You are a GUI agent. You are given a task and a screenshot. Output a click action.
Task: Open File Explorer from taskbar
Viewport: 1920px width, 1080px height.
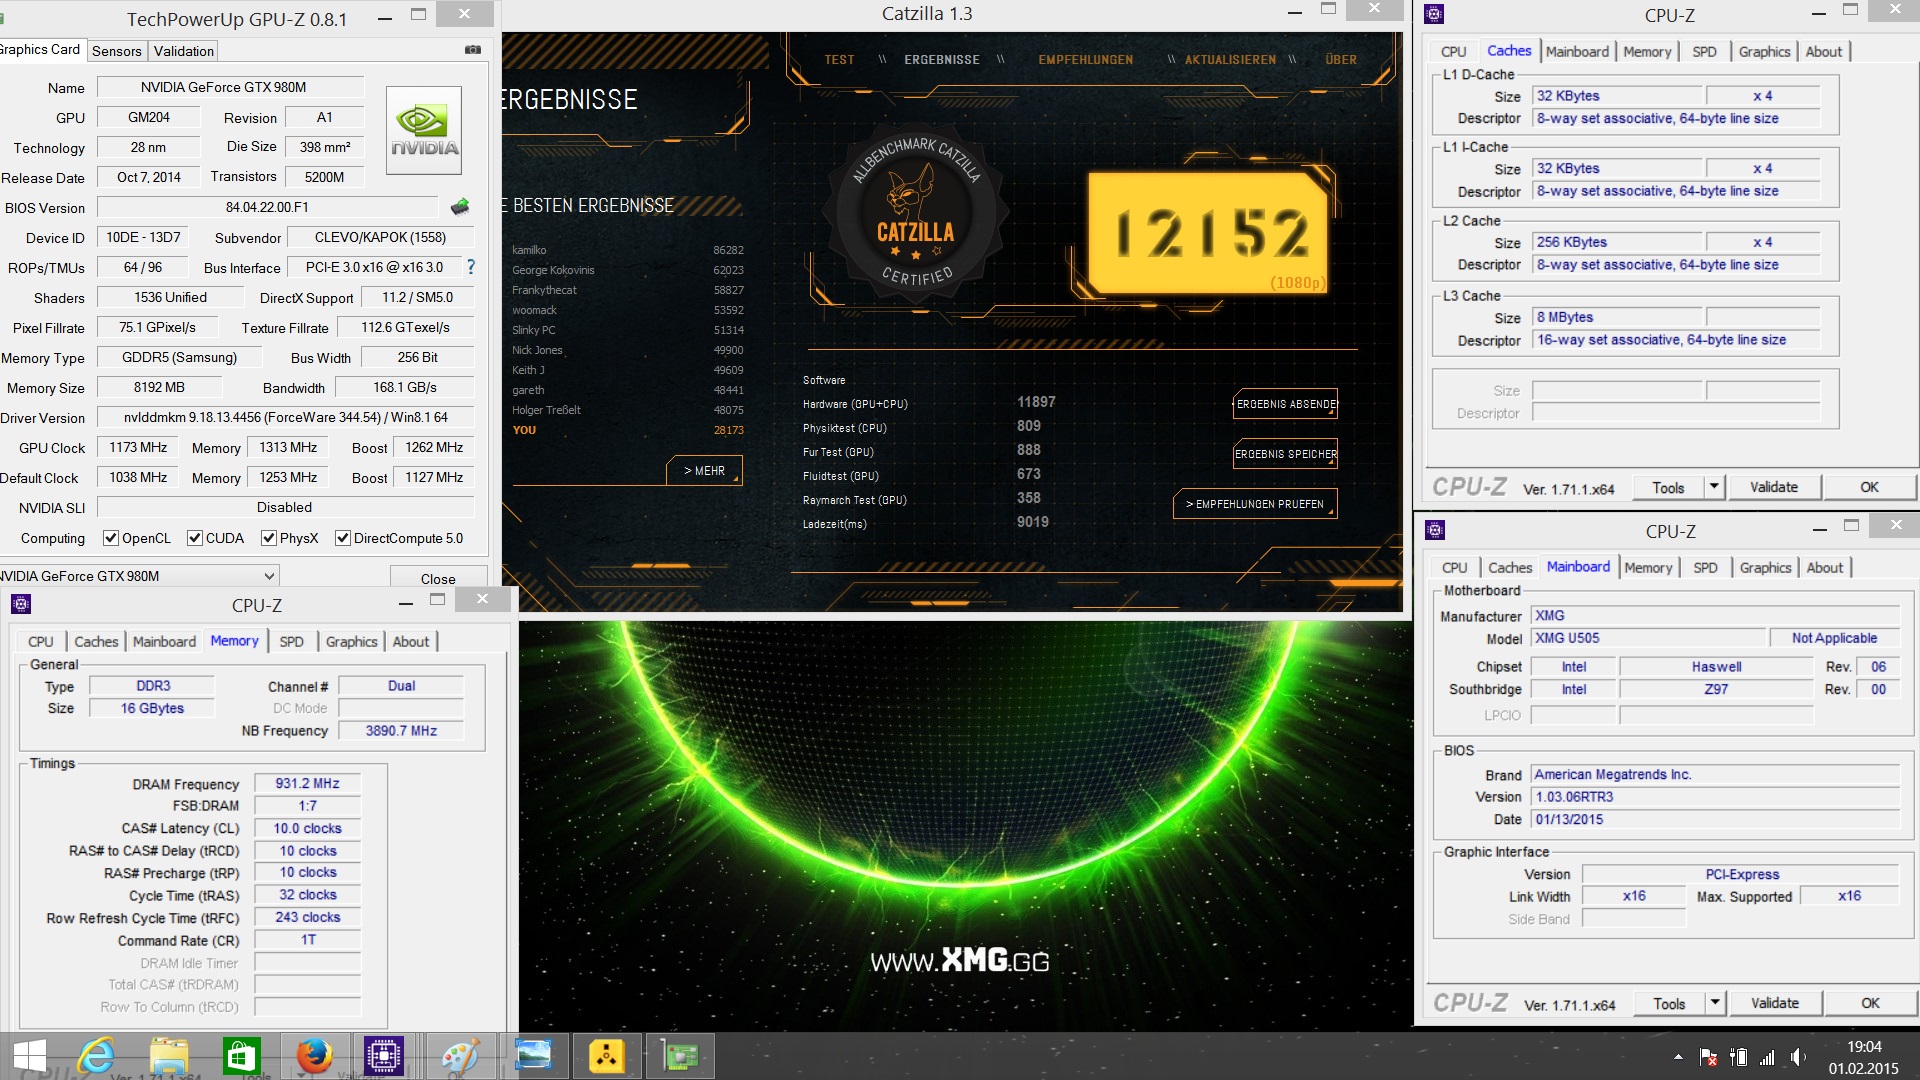169,1056
